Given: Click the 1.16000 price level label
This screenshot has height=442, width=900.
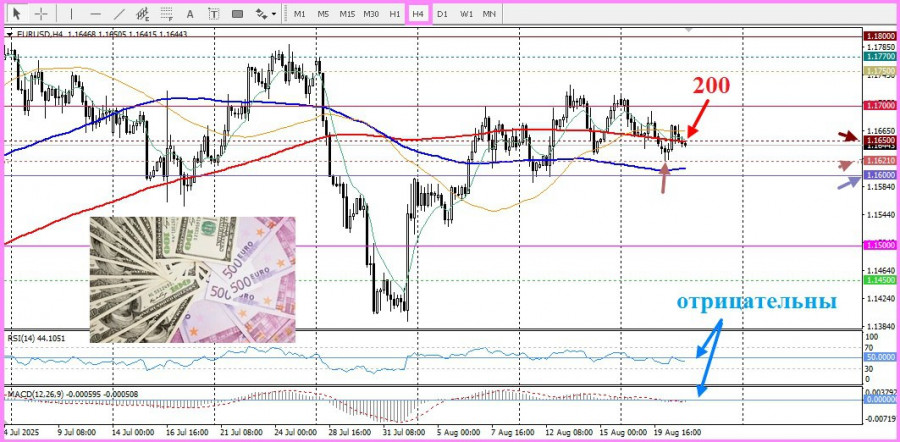Looking at the screenshot, I should point(880,175).
